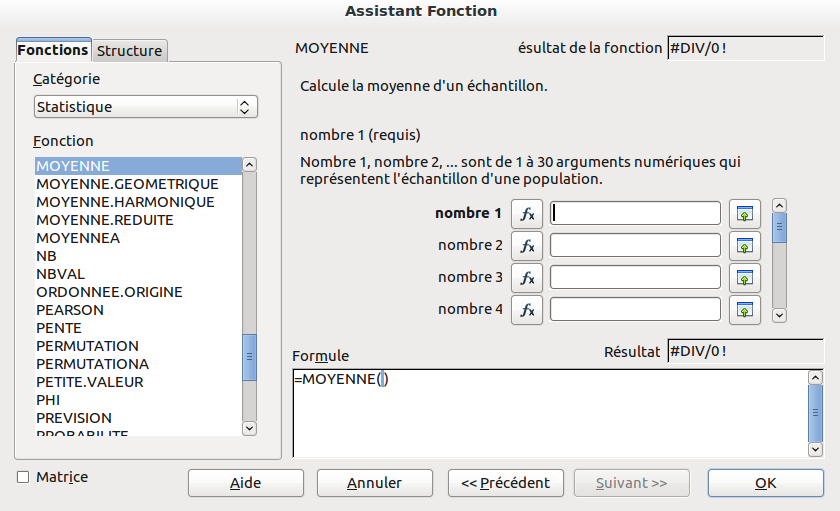840x511 pixels.
Task: Select the Fonctions tab
Action: pyautogui.click(x=53, y=50)
